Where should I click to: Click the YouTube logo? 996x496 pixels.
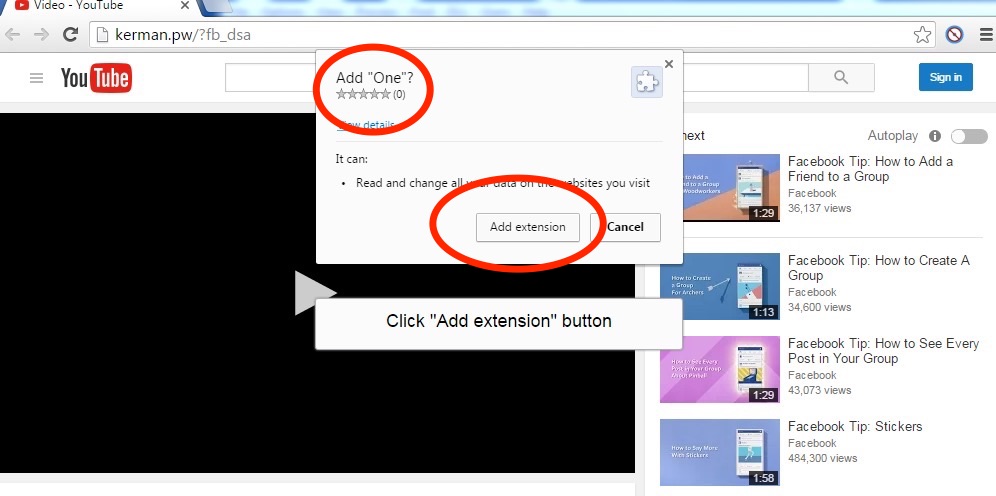pos(96,78)
